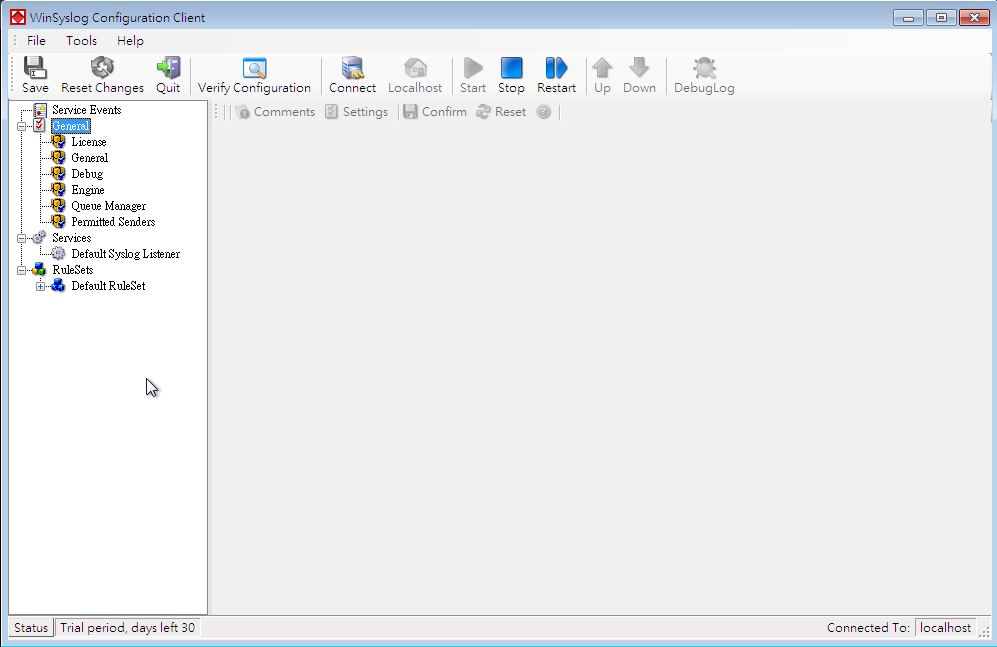The width and height of the screenshot is (997, 647).
Task: Click the Connect toolbar icon
Action: pyautogui.click(x=352, y=68)
